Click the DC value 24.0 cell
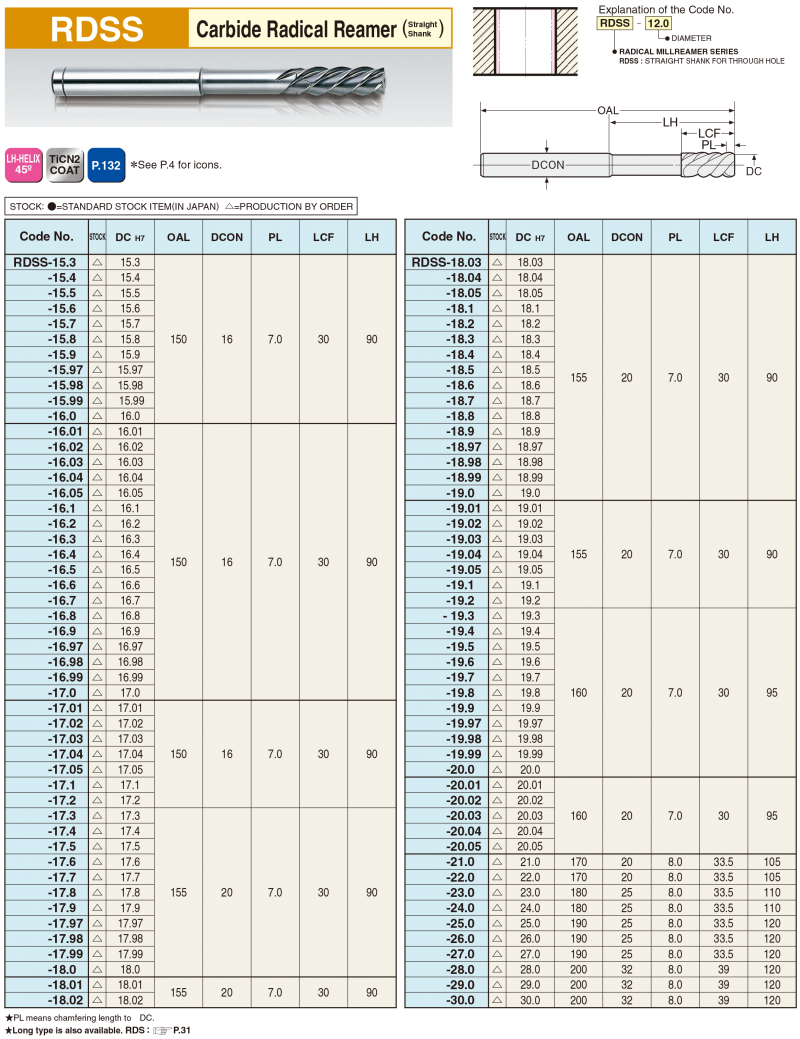The width and height of the screenshot is (800, 1039). click(530, 908)
